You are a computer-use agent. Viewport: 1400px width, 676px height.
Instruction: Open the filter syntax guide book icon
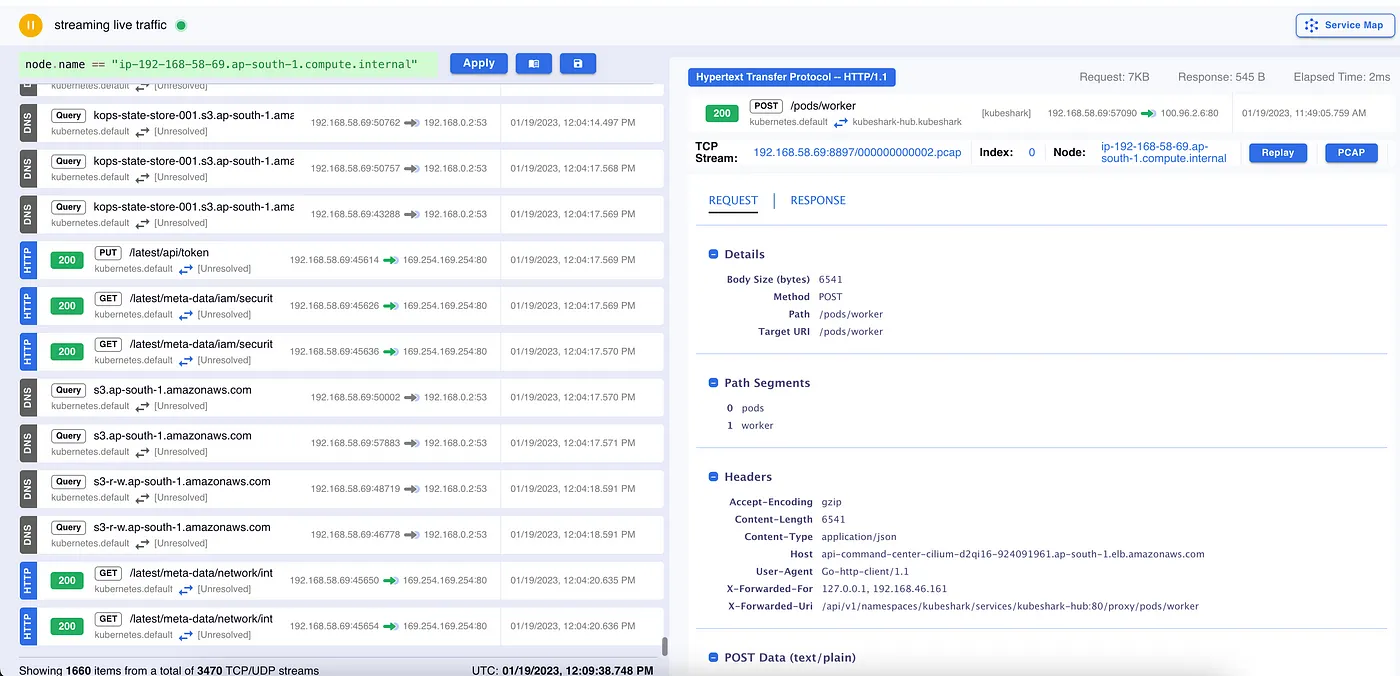pyautogui.click(x=534, y=64)
